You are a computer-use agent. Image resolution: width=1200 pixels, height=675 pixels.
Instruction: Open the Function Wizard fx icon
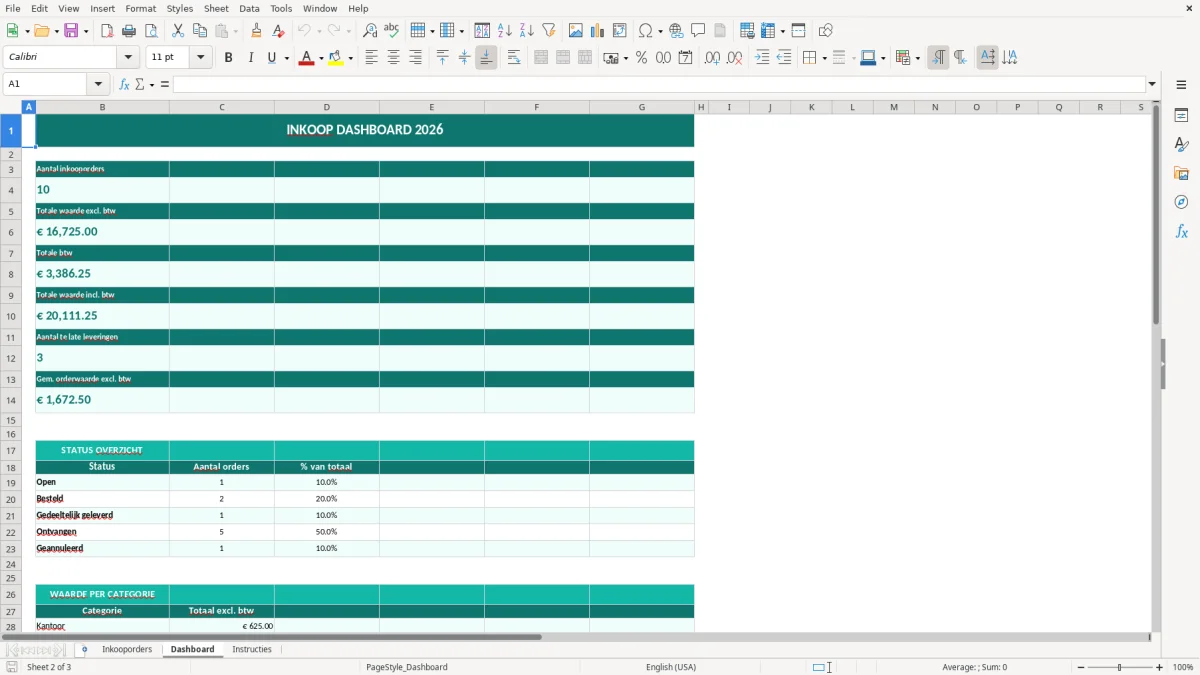tap(124, 84)
